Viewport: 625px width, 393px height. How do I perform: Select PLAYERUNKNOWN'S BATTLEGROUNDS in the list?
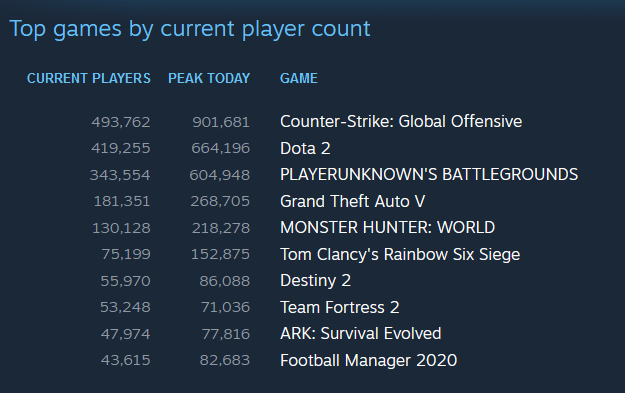pyautogui.click(x=429, y=175)
